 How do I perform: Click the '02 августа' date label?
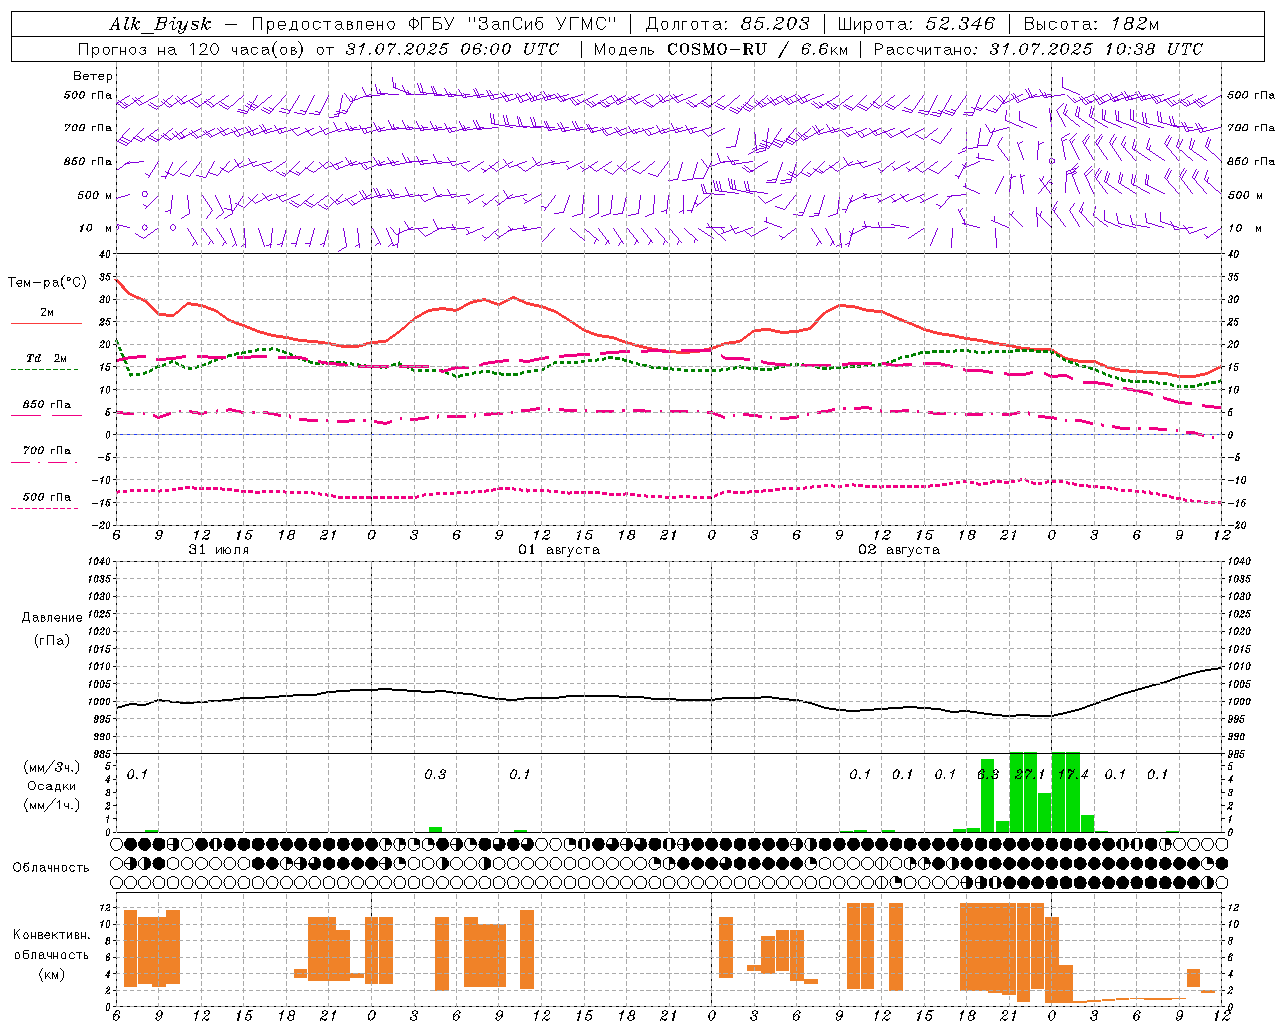[x=898, y=550]
